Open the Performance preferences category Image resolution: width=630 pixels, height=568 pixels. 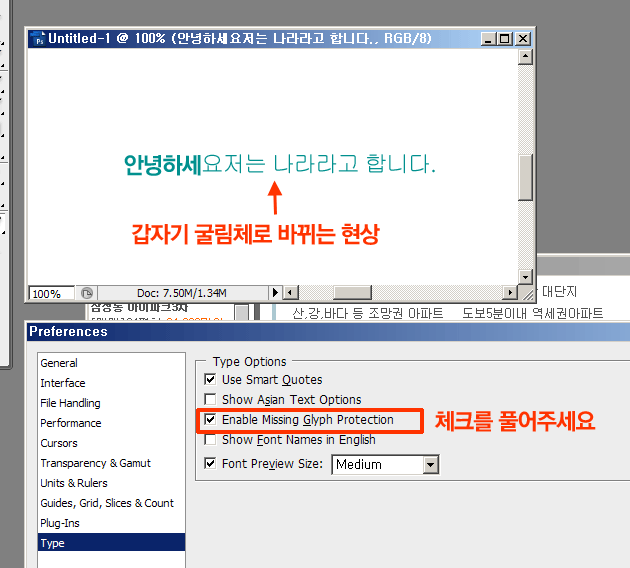click(70, 423)
